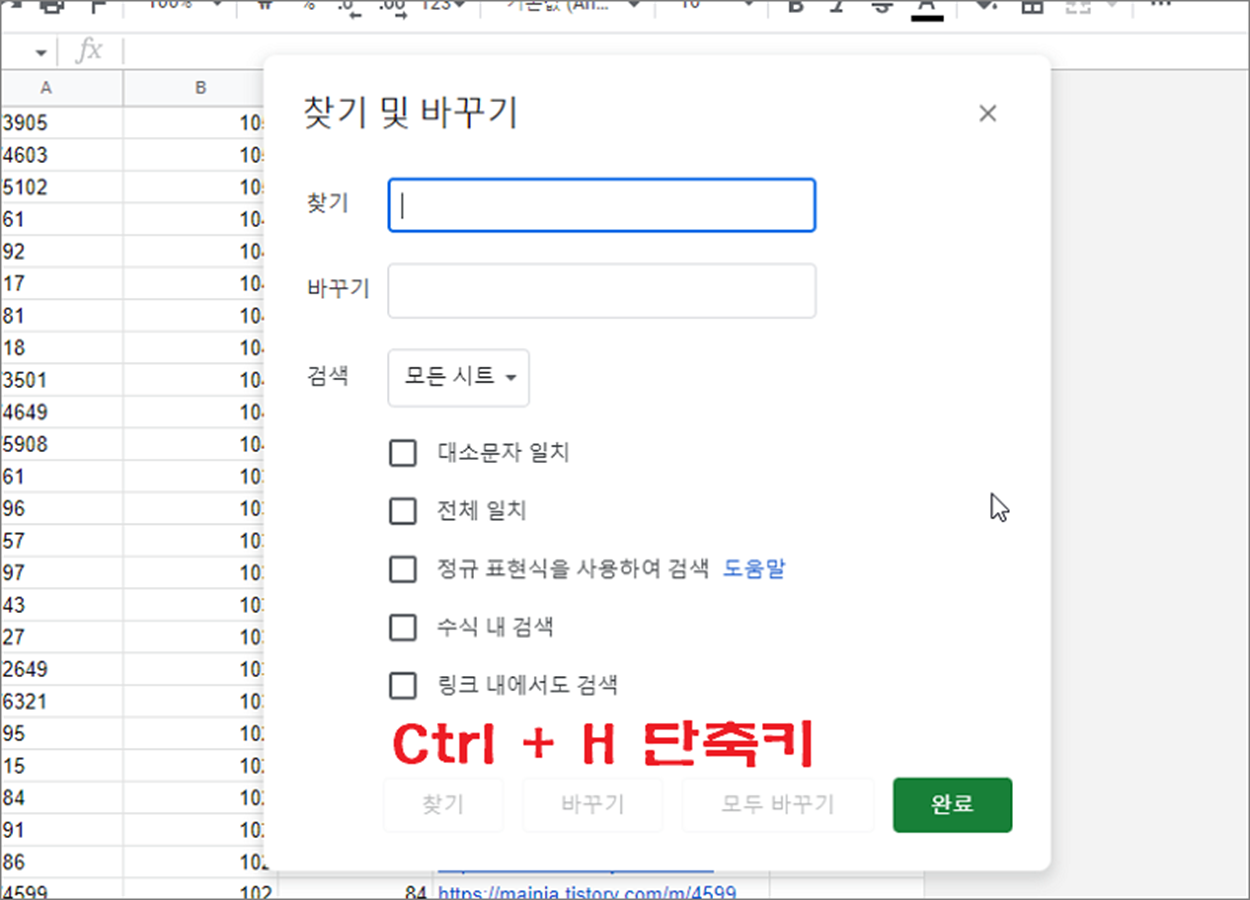Select cell containing 4649

pyautogui.click(x=62, y=412)
